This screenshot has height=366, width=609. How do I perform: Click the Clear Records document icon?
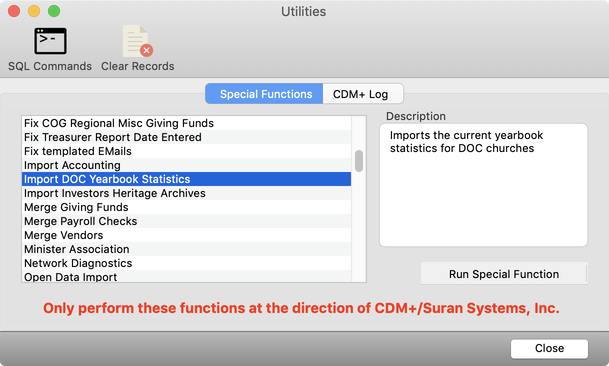[137, 41]
